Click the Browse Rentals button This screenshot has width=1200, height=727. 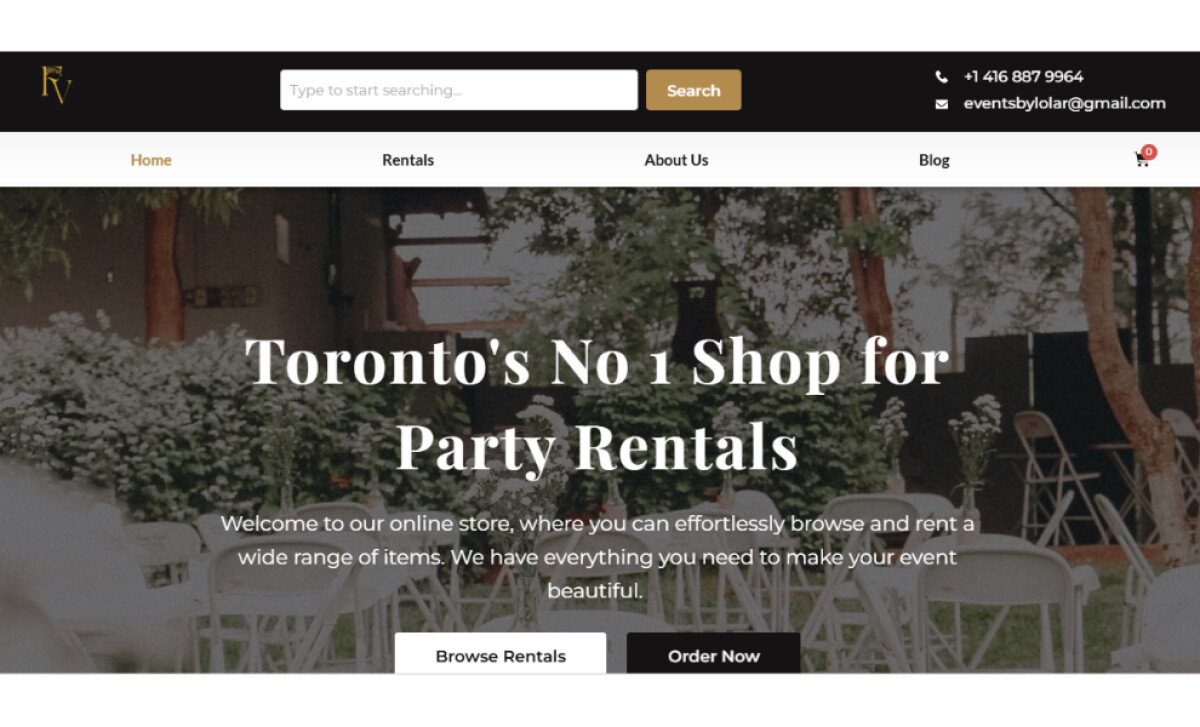point(500,653)
